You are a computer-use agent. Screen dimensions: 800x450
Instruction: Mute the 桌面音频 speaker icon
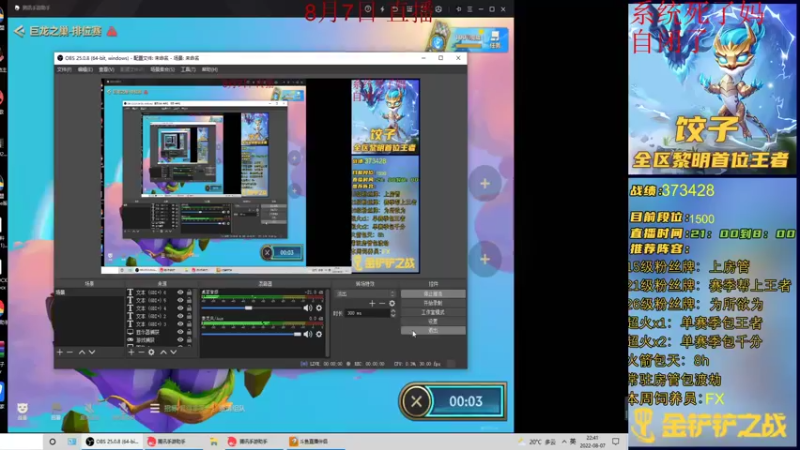[308, 308]
